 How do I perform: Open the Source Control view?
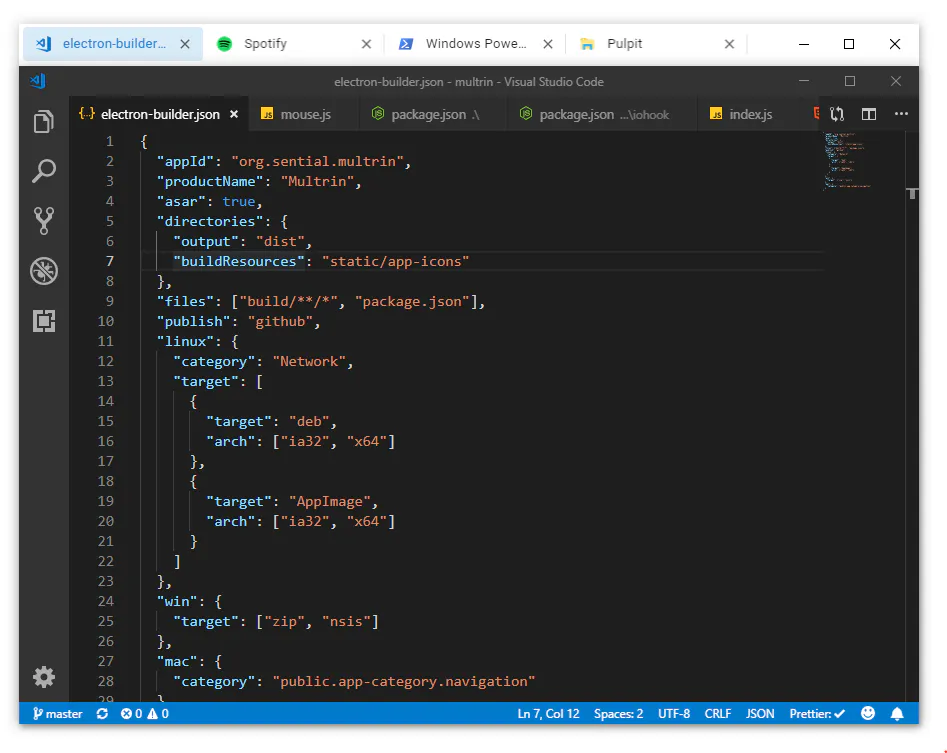[x=43, y=221]
